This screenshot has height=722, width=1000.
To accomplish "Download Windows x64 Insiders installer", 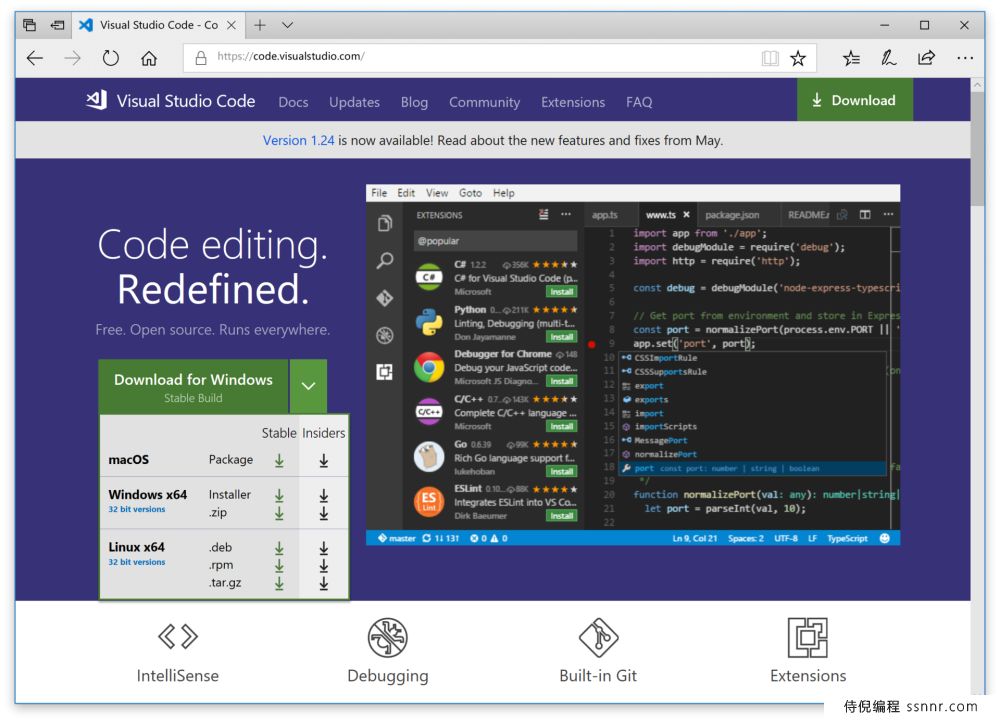I will coord(323,495).
